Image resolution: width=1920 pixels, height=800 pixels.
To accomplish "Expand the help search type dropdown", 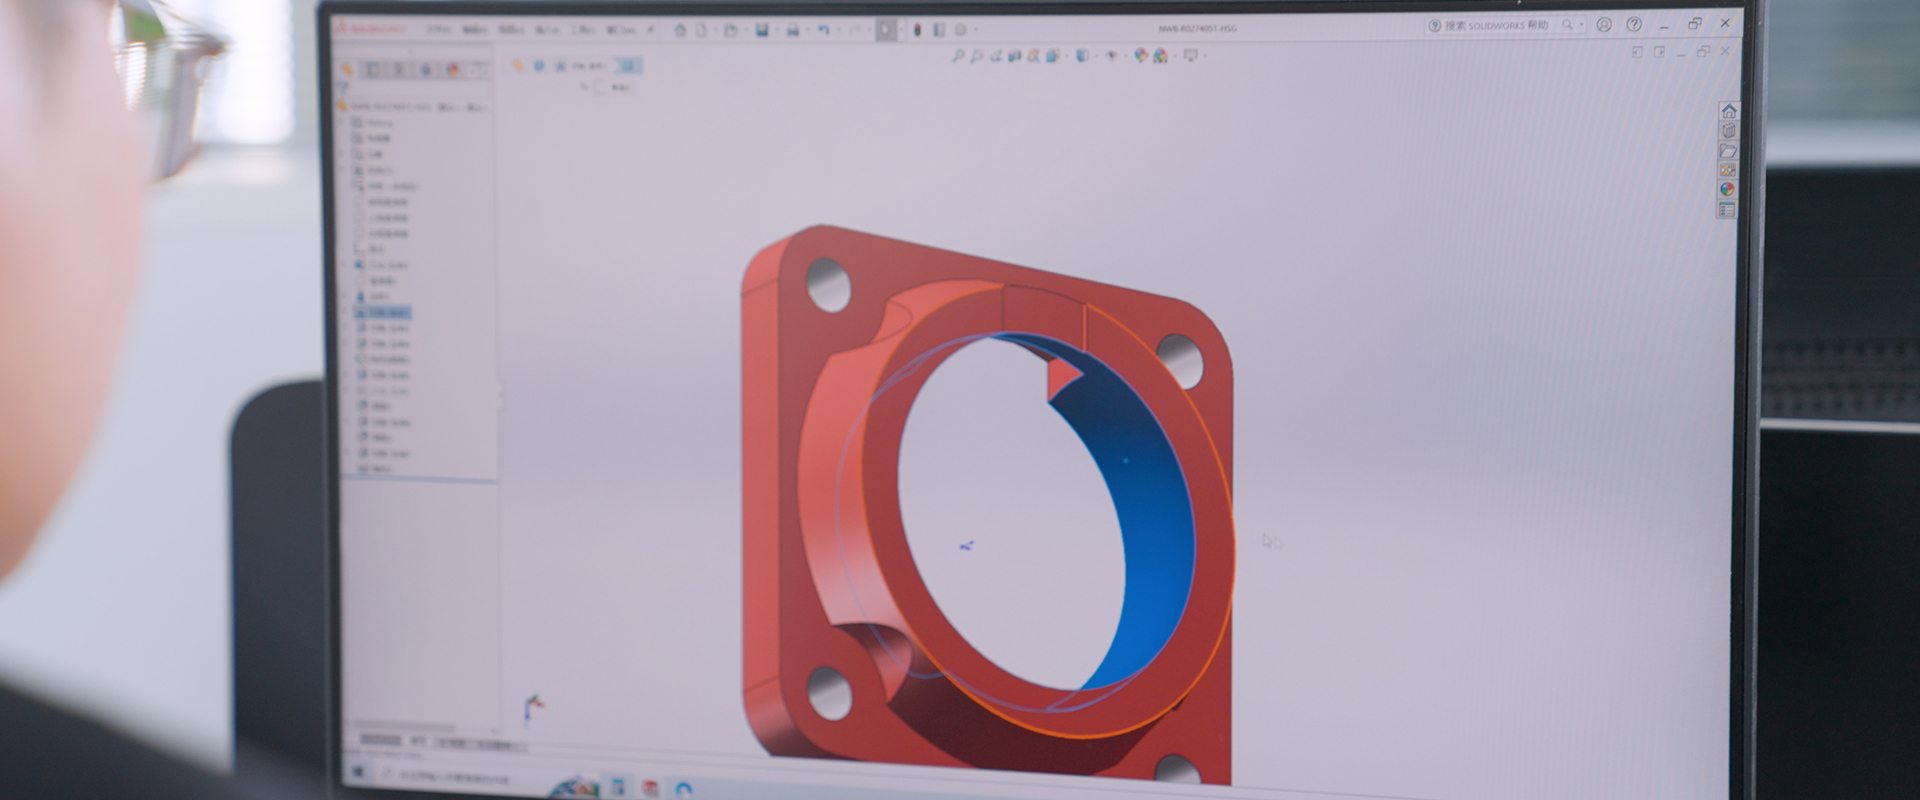I will click(1581, 26).
